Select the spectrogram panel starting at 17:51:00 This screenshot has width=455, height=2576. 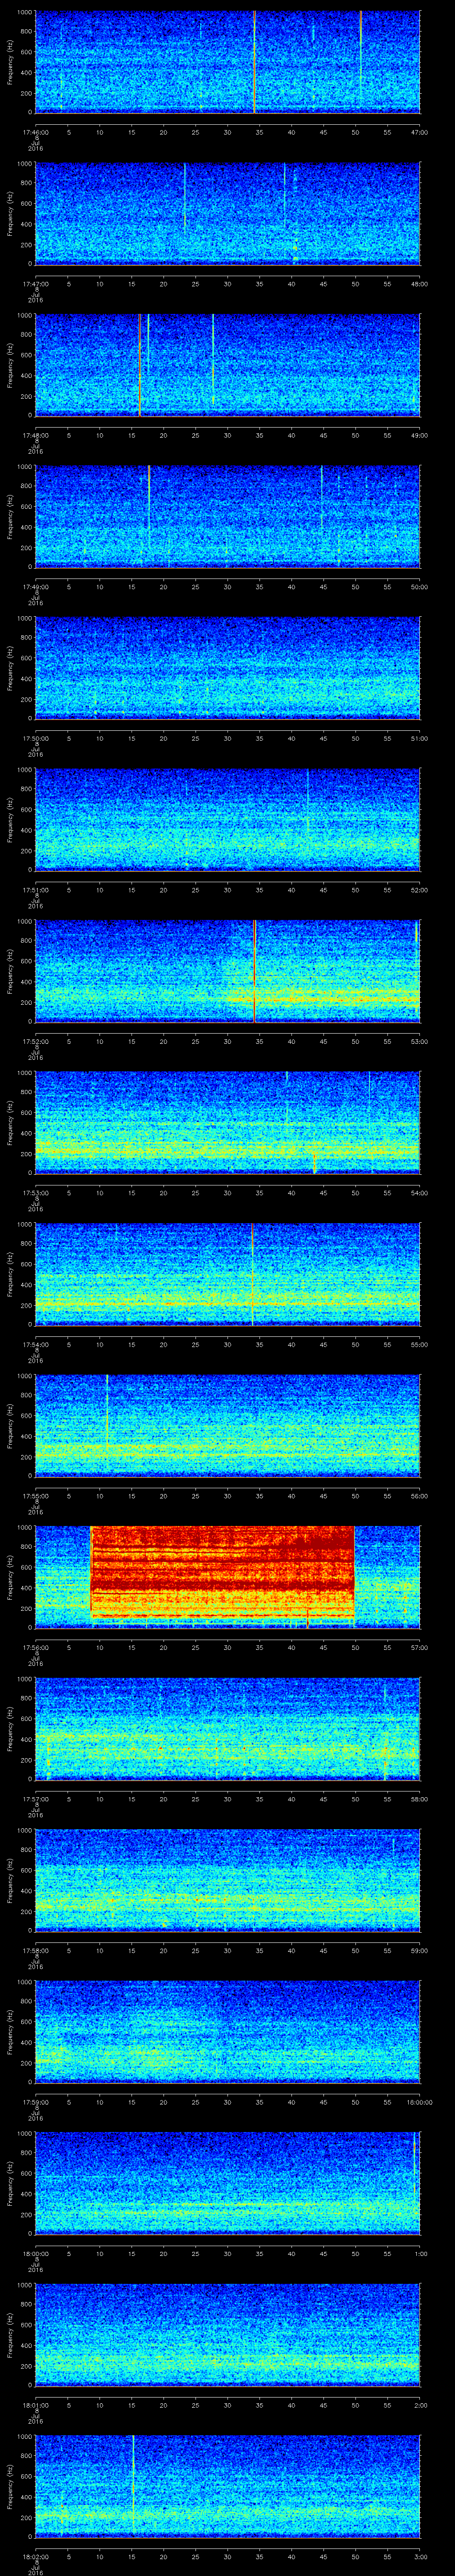[x=227, y=819]
